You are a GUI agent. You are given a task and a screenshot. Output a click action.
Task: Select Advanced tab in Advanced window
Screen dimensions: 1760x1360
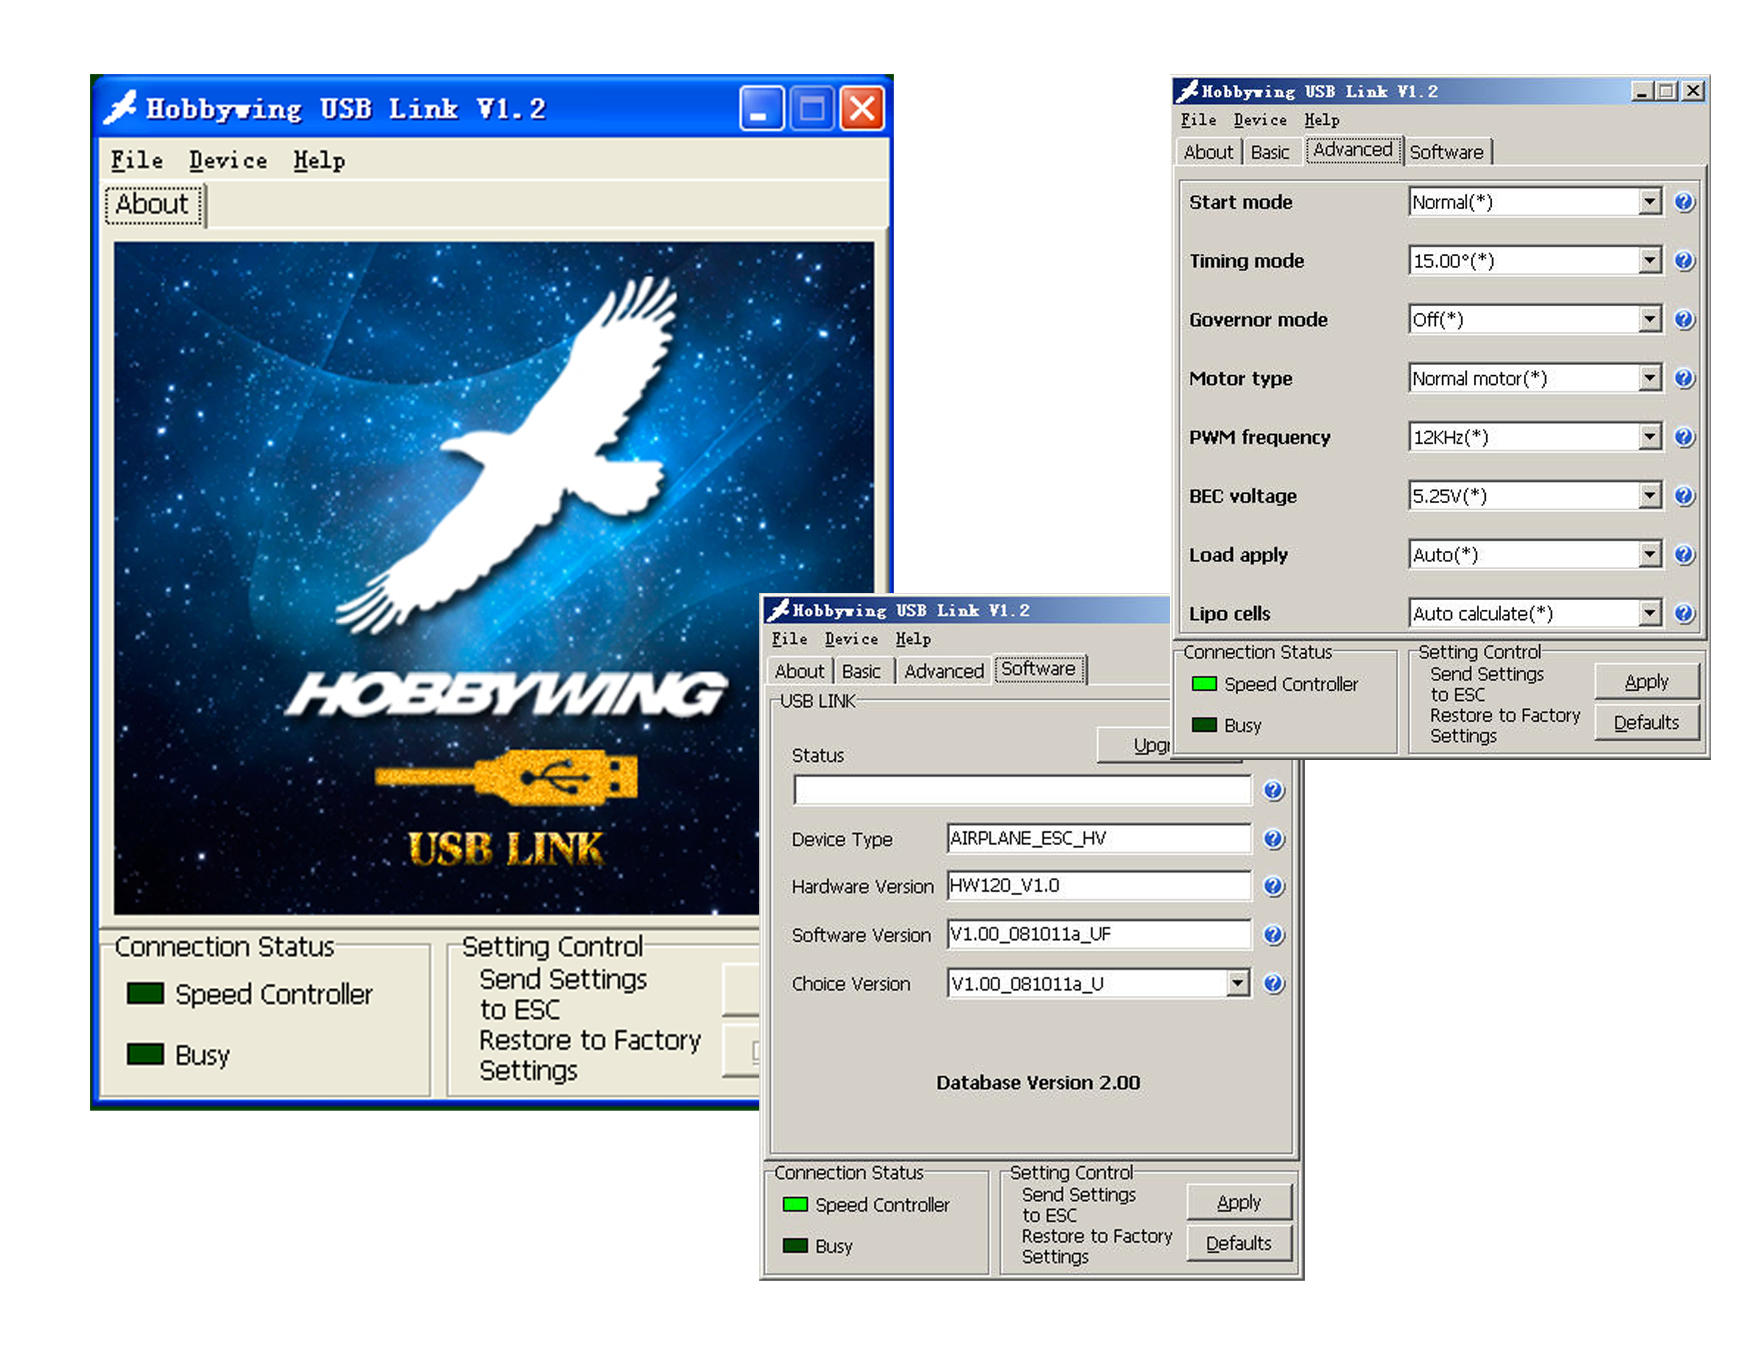pos(1353,150)
